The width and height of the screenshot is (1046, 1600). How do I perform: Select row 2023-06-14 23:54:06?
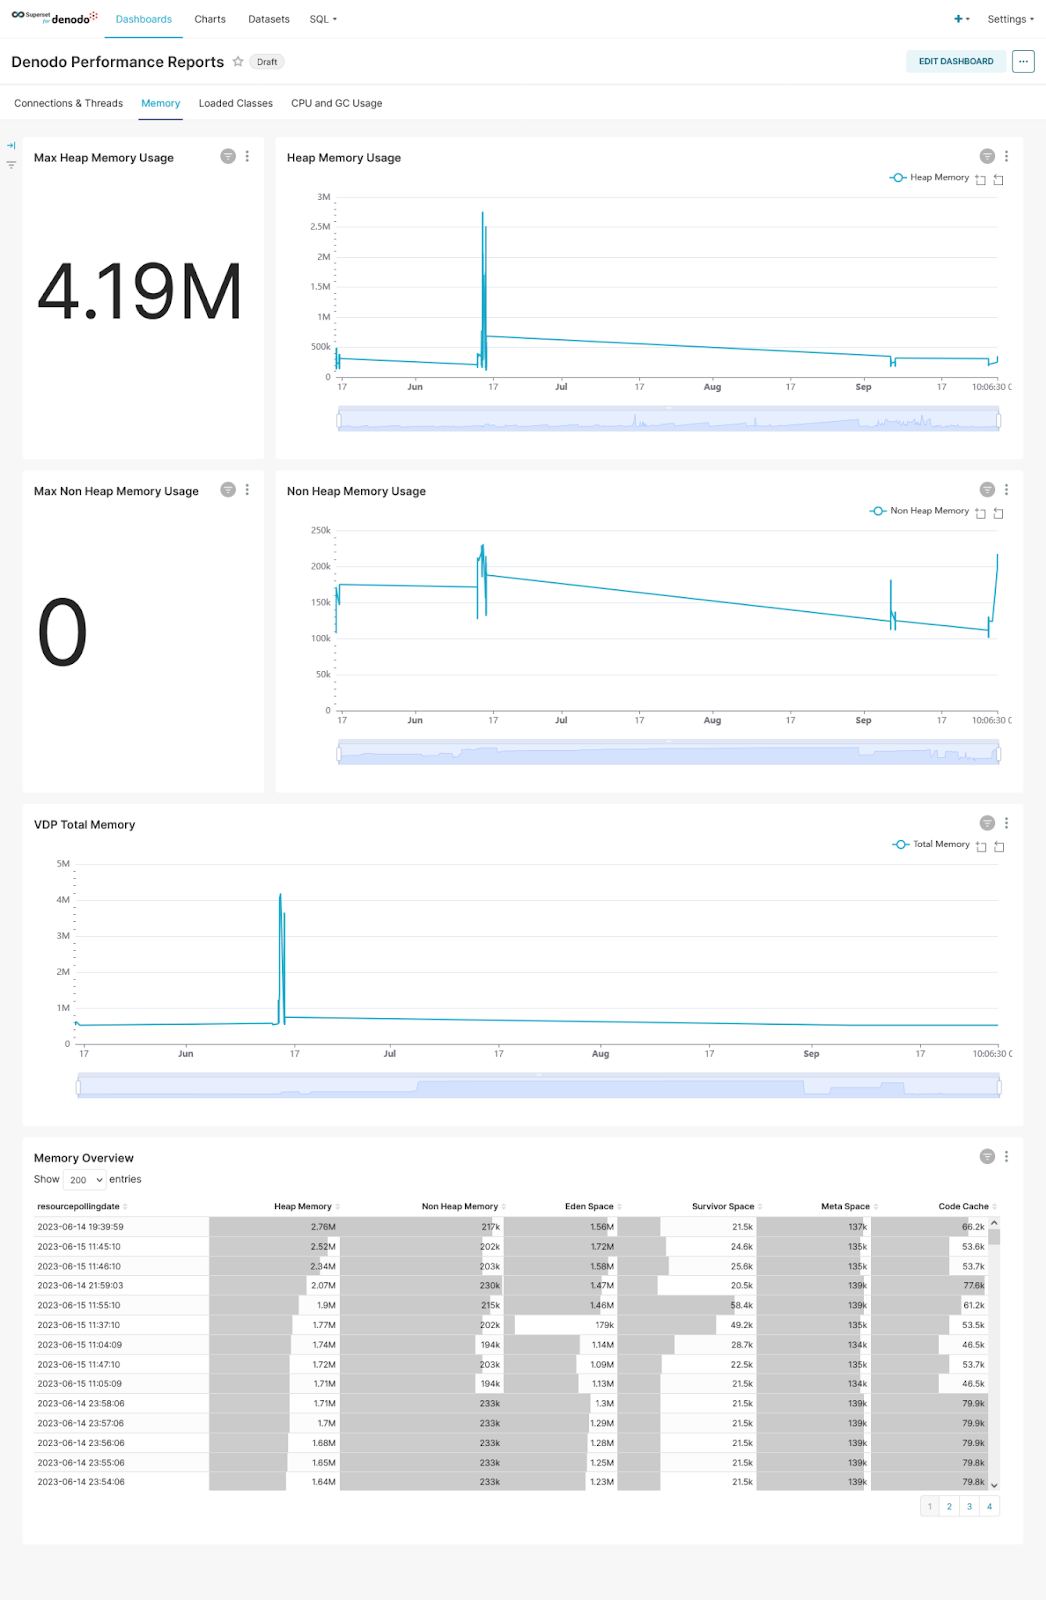click(x=512, y=1482)
